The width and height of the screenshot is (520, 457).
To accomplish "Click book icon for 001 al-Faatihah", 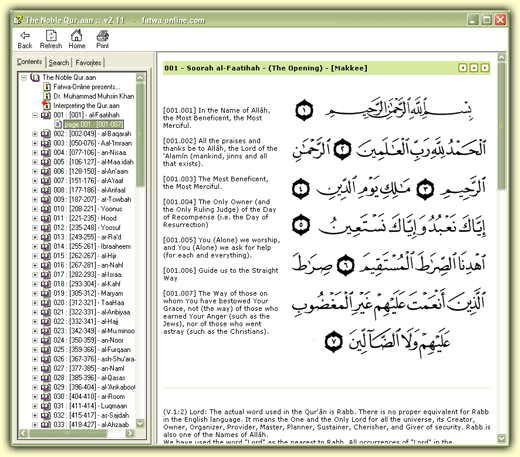I will pos(46,115).
